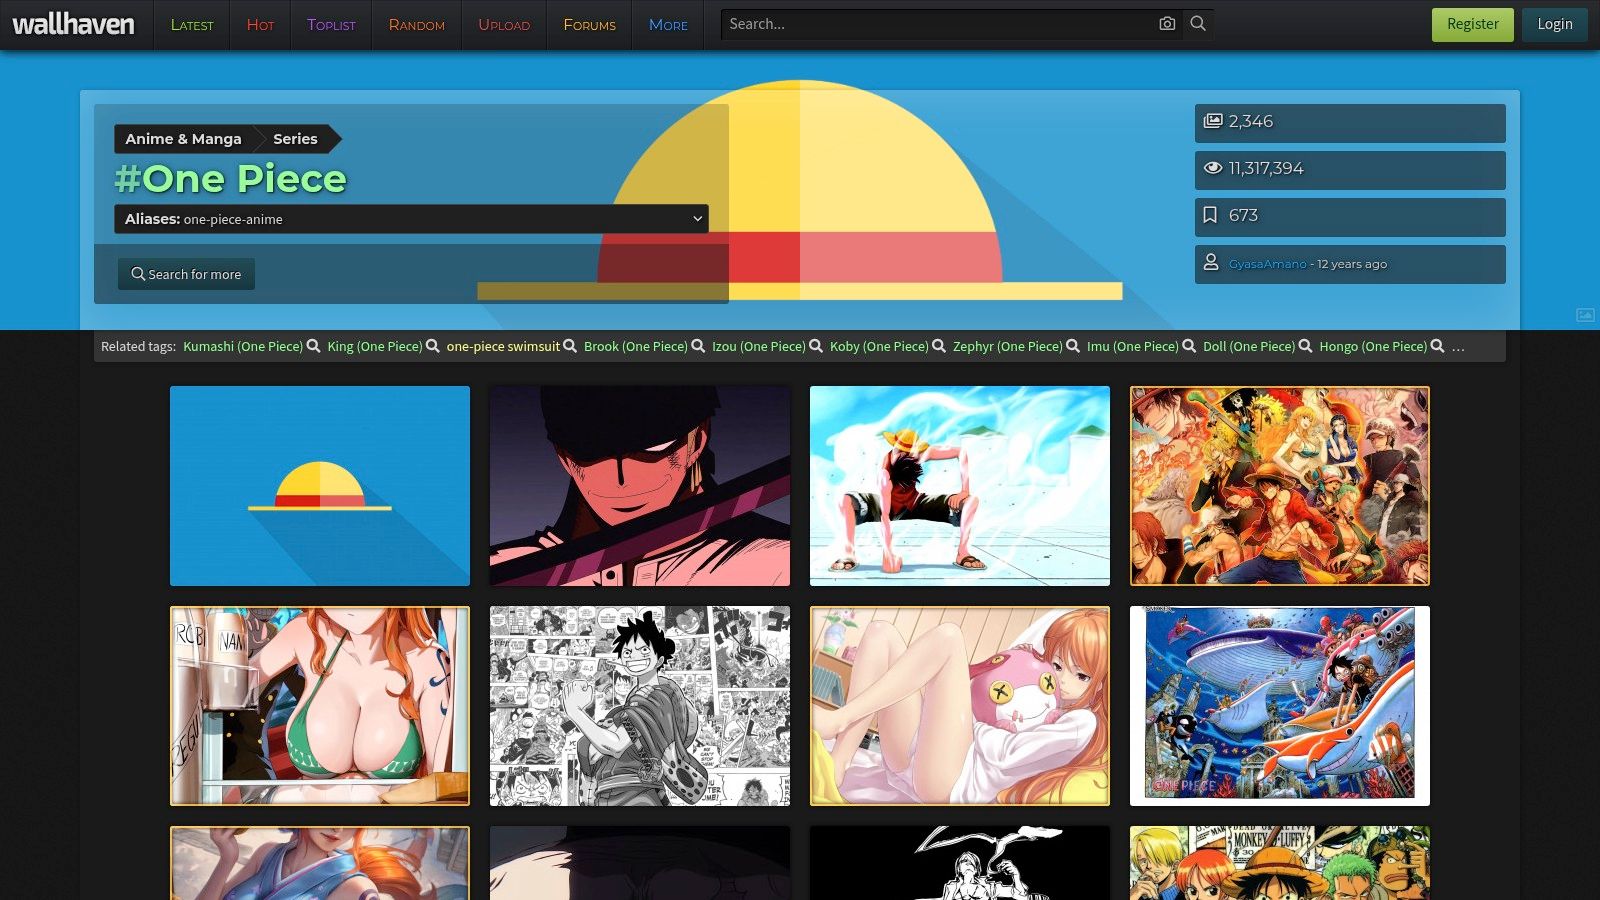Go to the Toplist page
The image size is (1600, 900).
[331, 25]
